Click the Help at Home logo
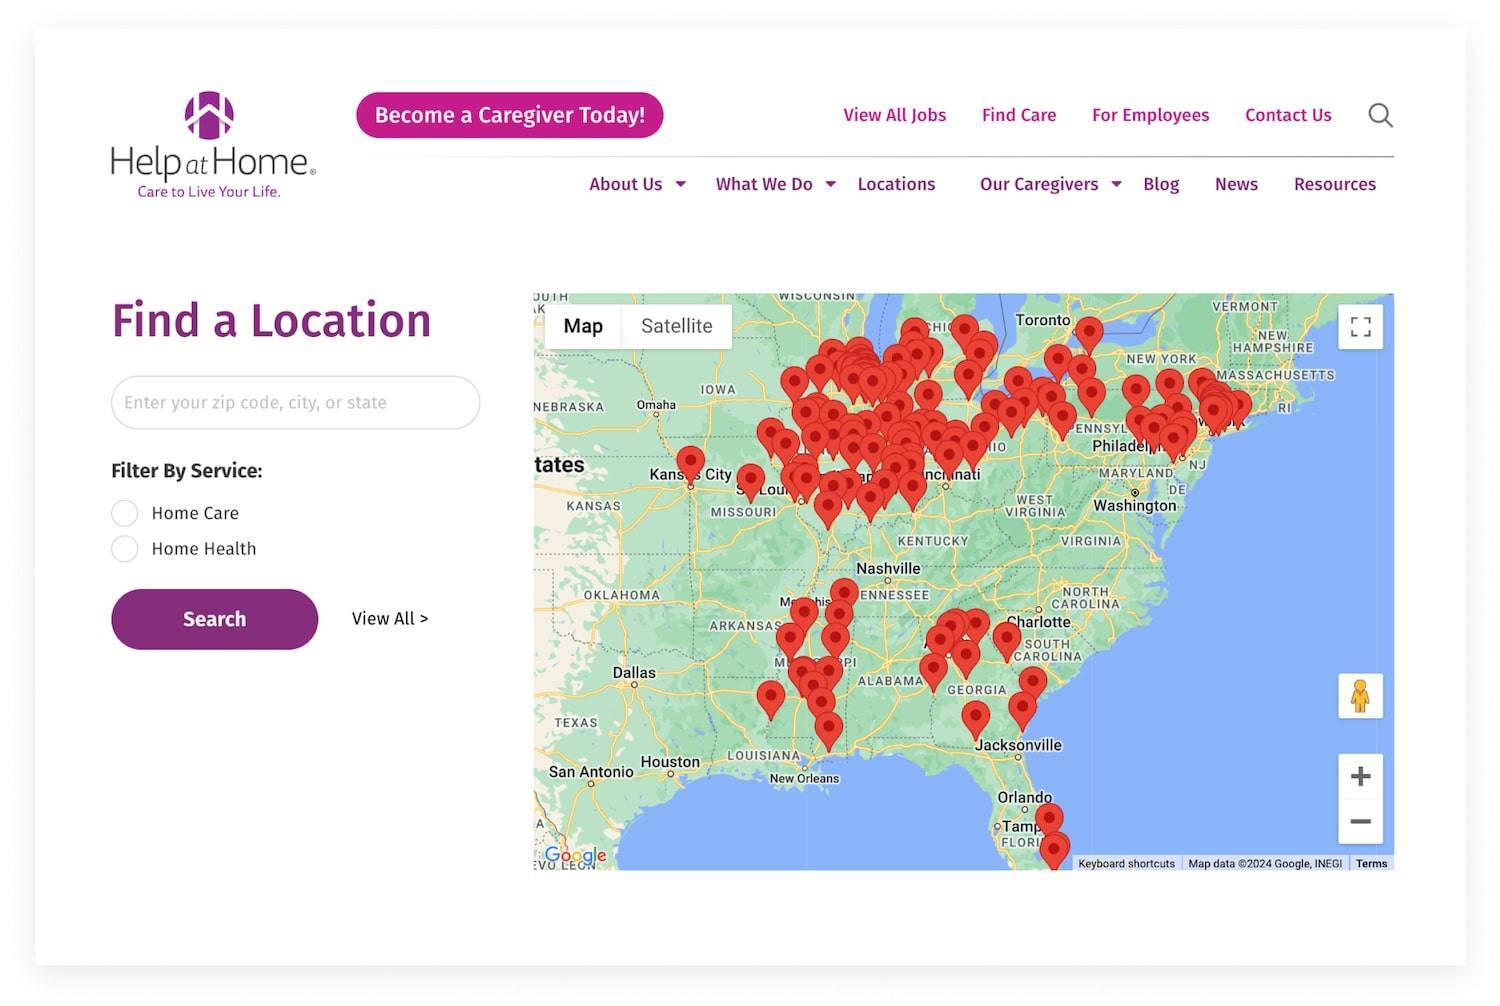This screenshot has height=1006, width=1500. click(213, 145)
